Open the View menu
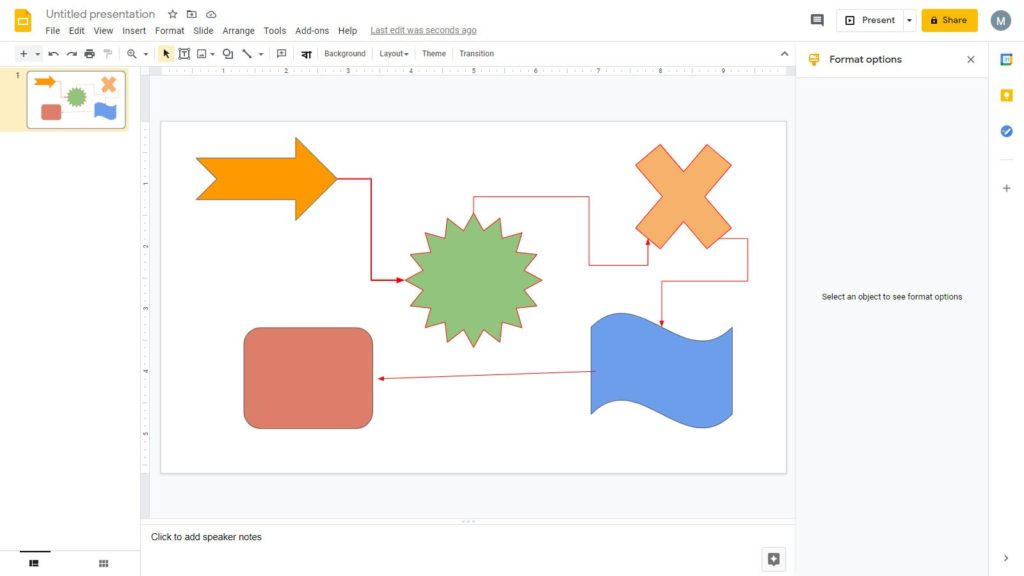The image size is (1024, 576). coord(103,31)
